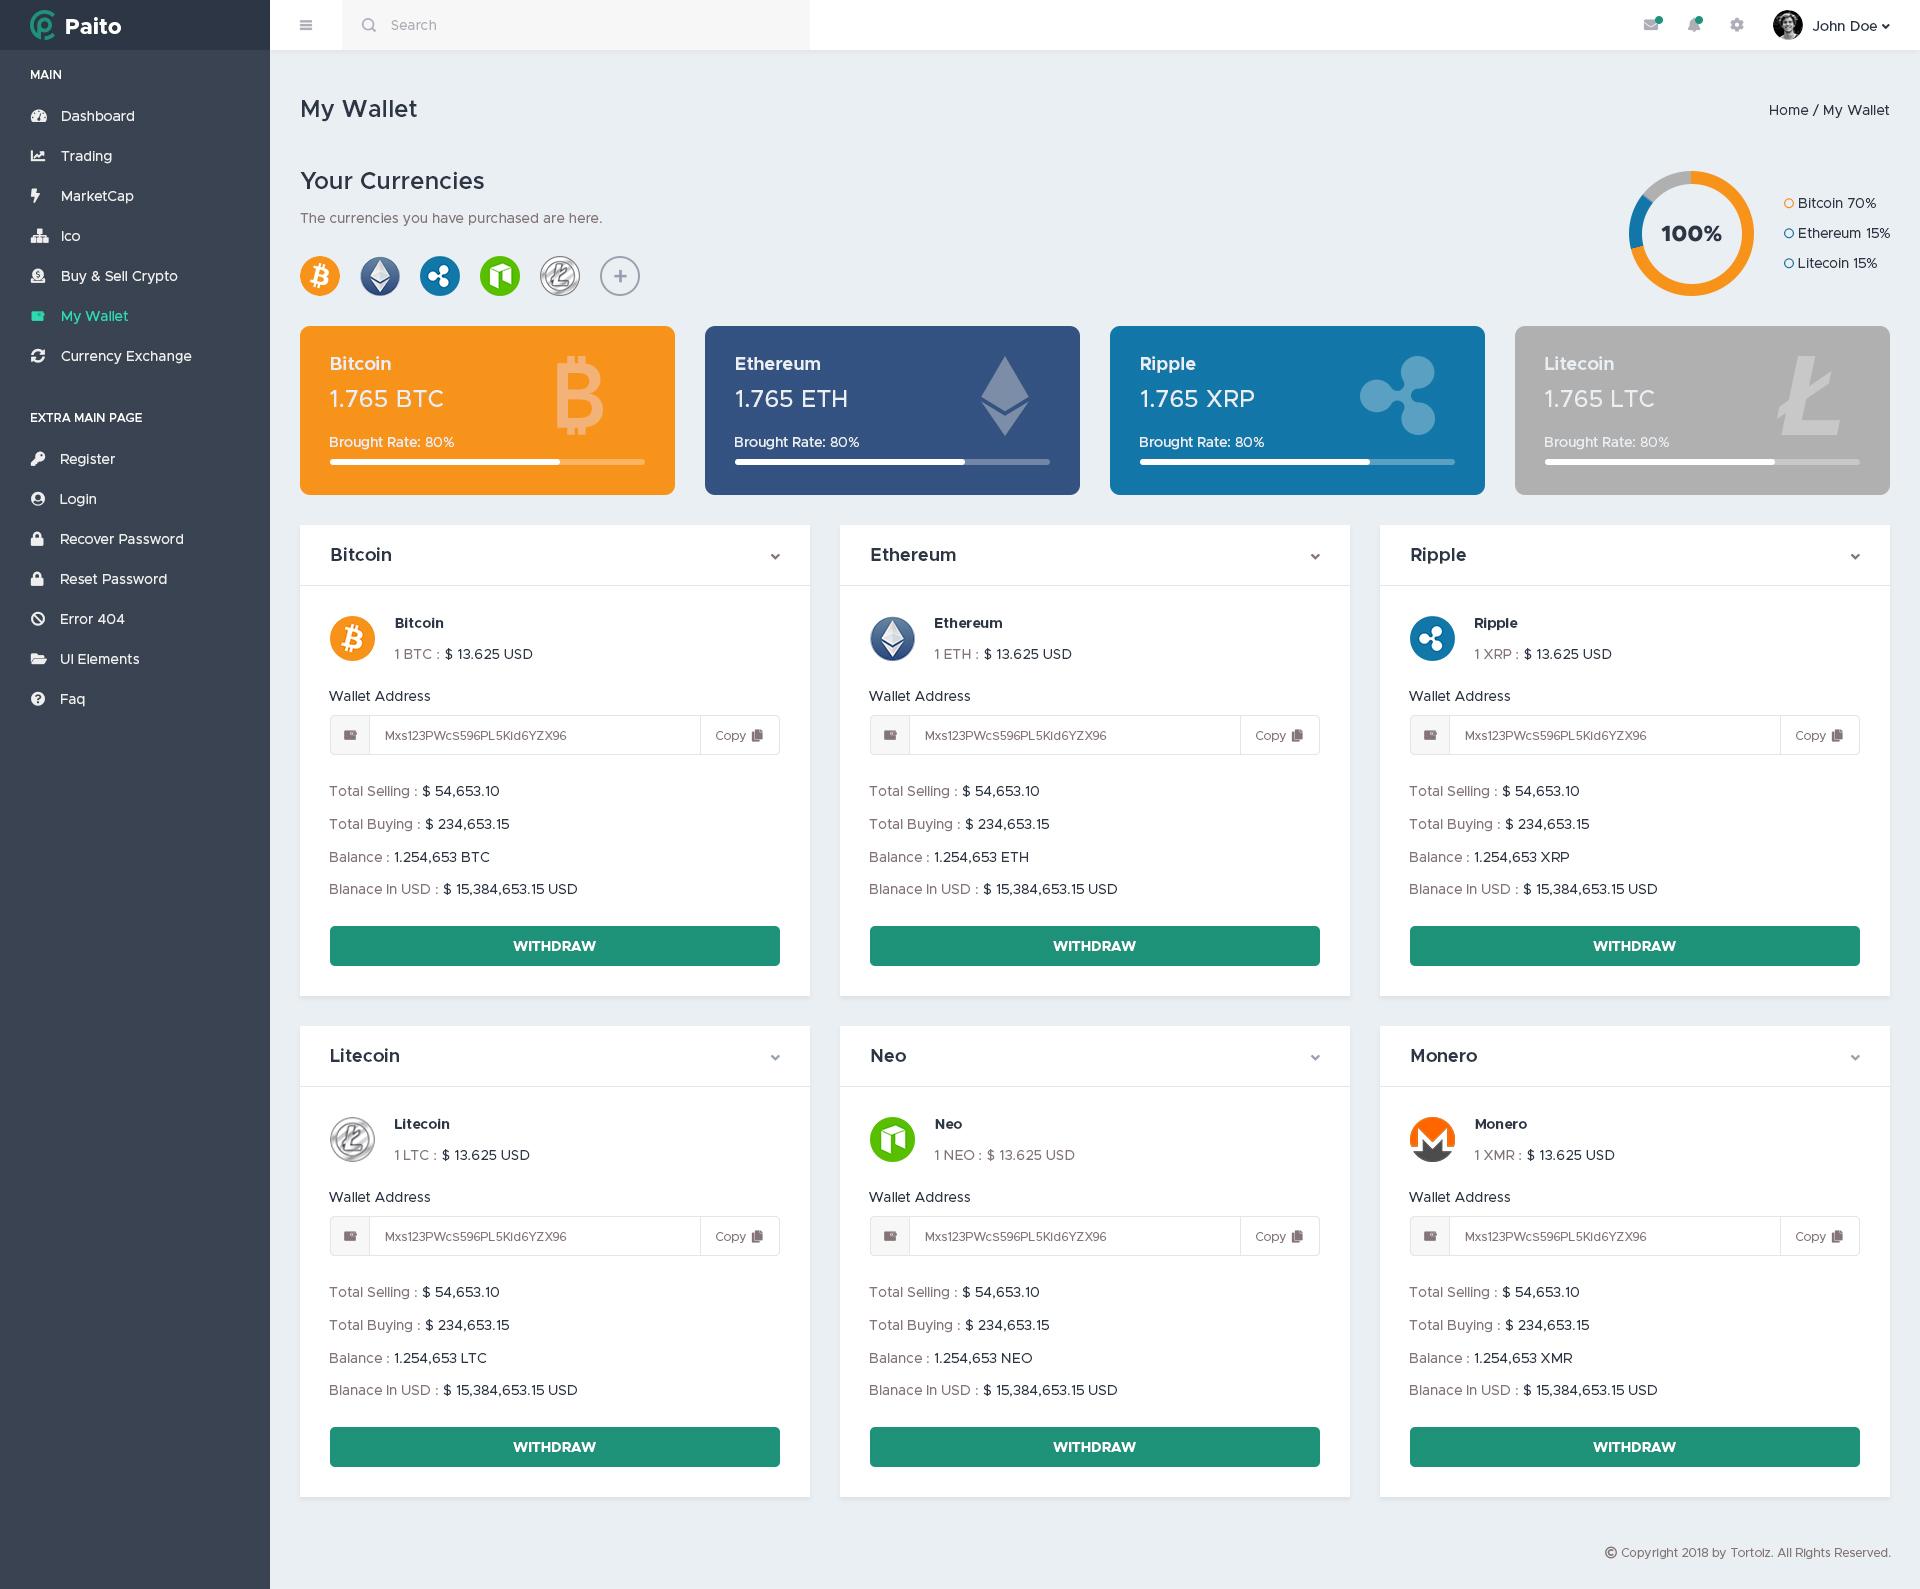Open the Currency Exchange menu item
The height and width of the screenshot is (1589, 1920).
pos(126,356)
